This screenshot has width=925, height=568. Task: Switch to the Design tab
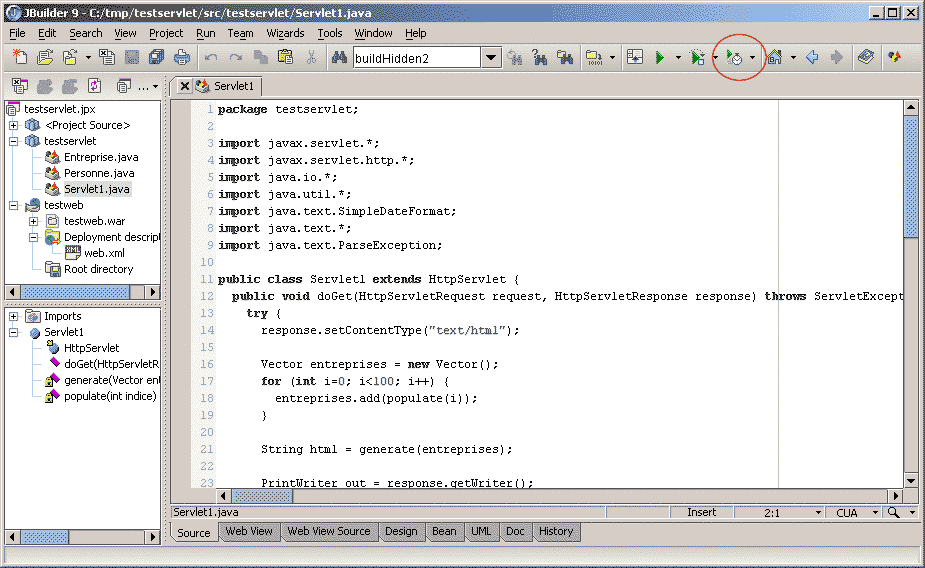[x=401, y=532]
